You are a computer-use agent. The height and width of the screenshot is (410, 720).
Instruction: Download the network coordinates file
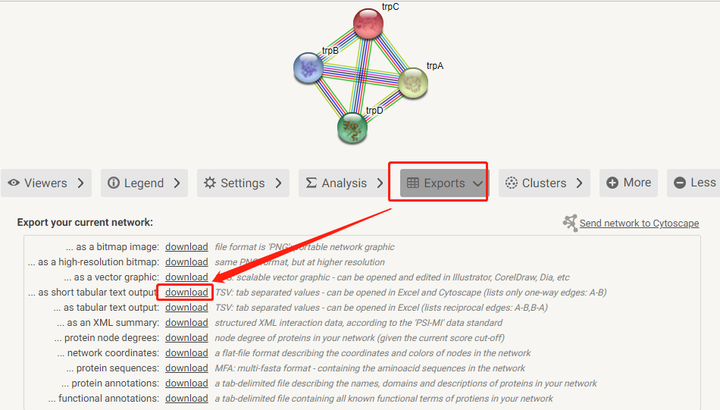[186, 353]
